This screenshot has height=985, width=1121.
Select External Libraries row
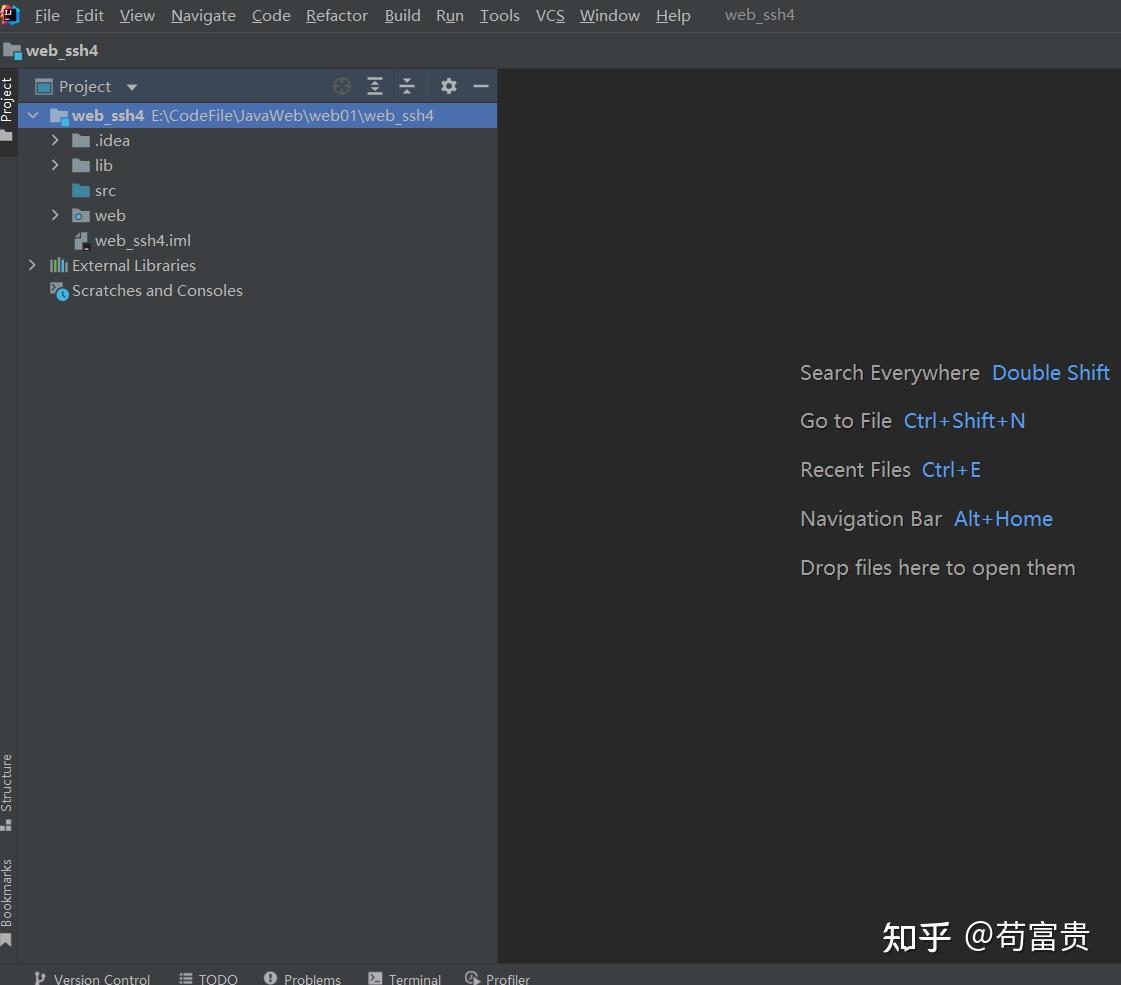[257, 266]
